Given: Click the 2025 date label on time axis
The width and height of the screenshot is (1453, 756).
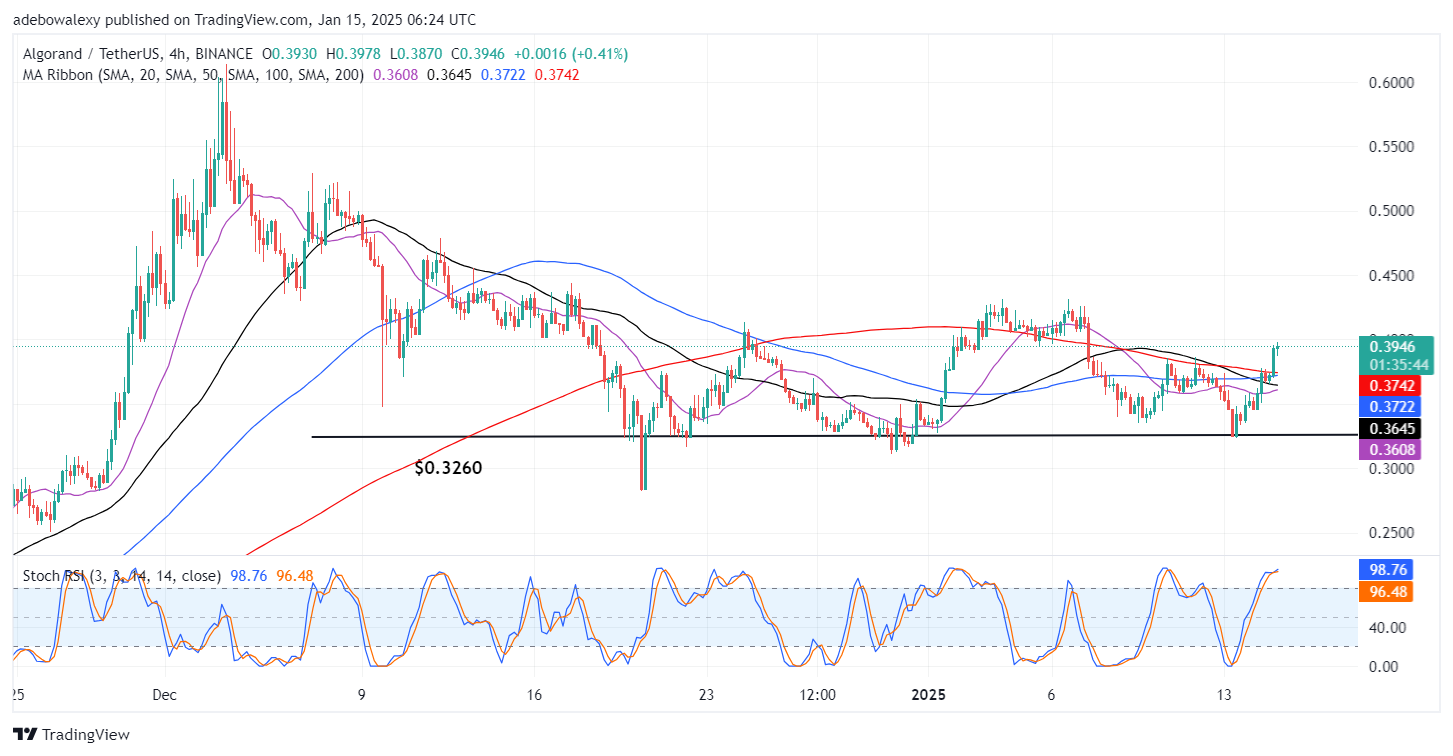Looking at the screenshot, I should 927,695.
